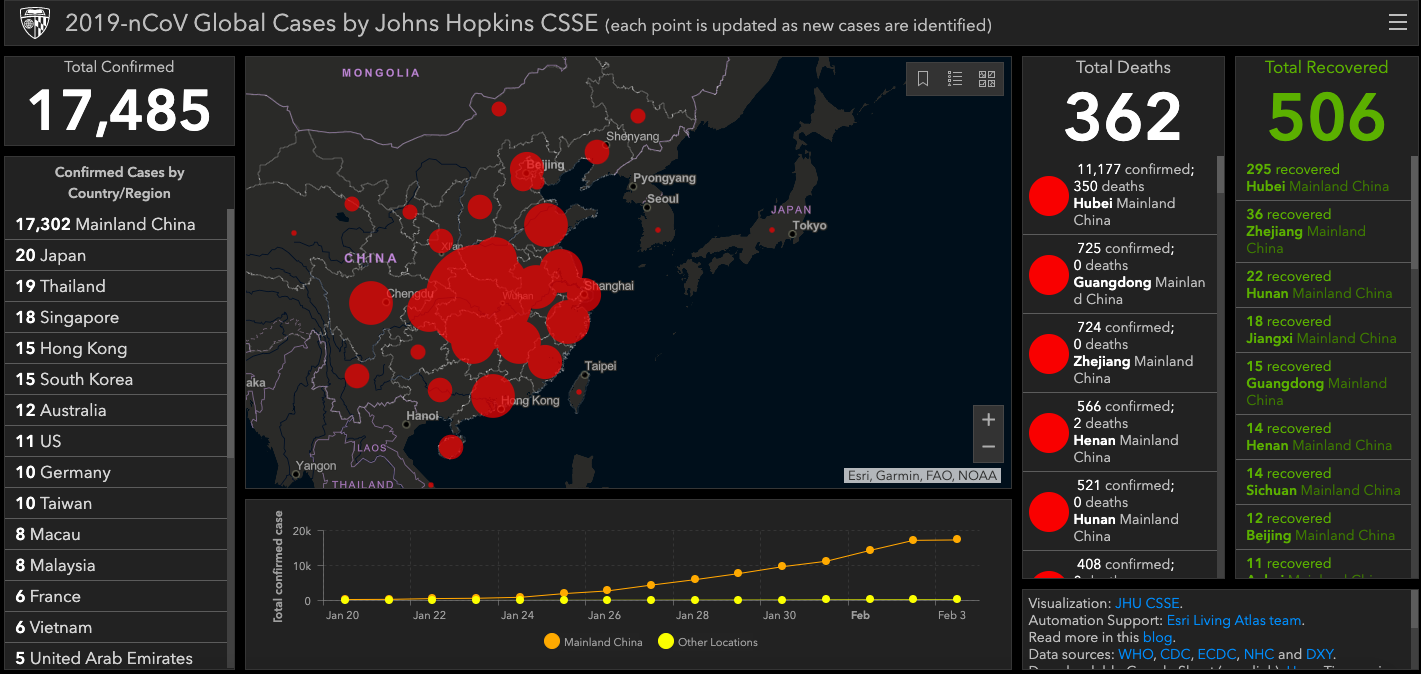Click the Zhejiang 724 confirmed entry

(1120, 353)
